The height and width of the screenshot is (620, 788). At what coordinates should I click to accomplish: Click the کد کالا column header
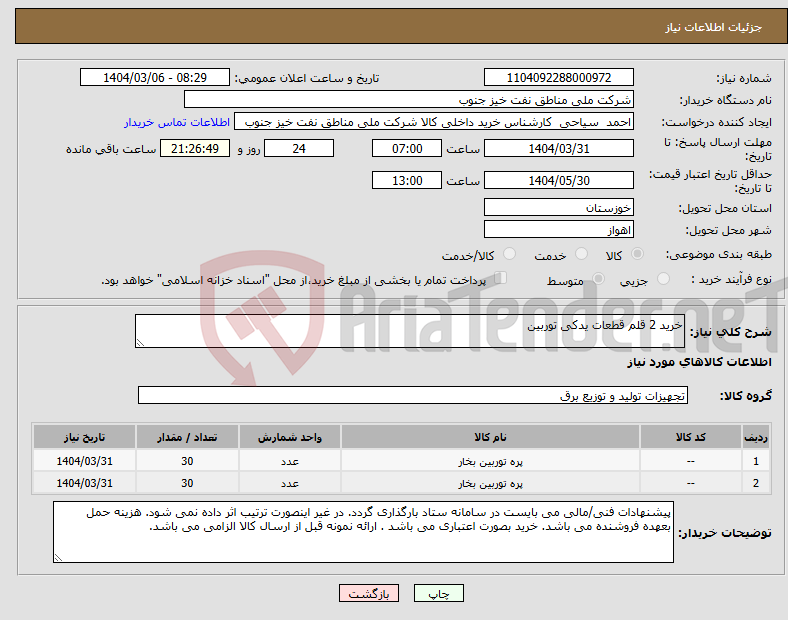691,437
